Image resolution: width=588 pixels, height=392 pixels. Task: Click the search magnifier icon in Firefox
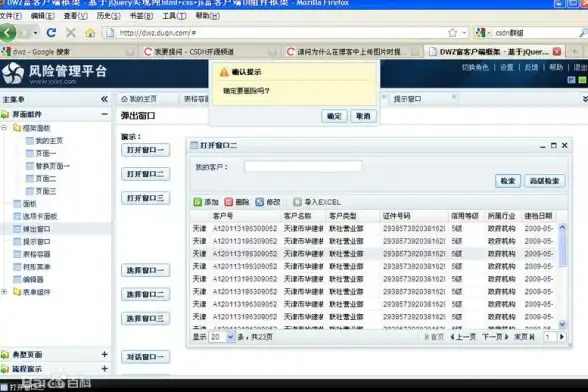(584, 33)
